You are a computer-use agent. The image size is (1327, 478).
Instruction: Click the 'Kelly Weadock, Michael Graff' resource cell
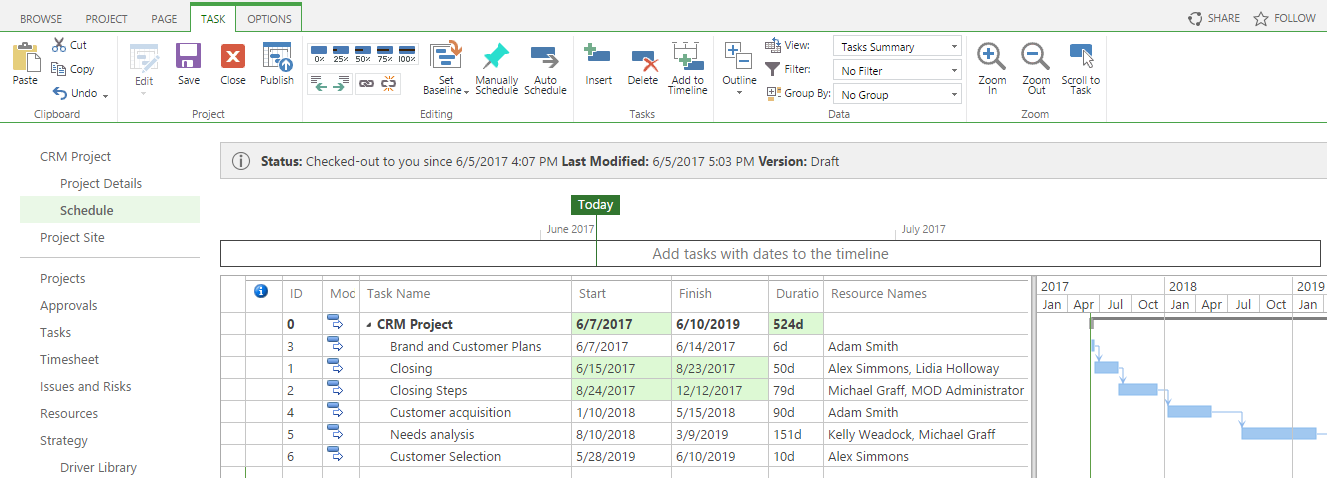[x=925, y=435]
